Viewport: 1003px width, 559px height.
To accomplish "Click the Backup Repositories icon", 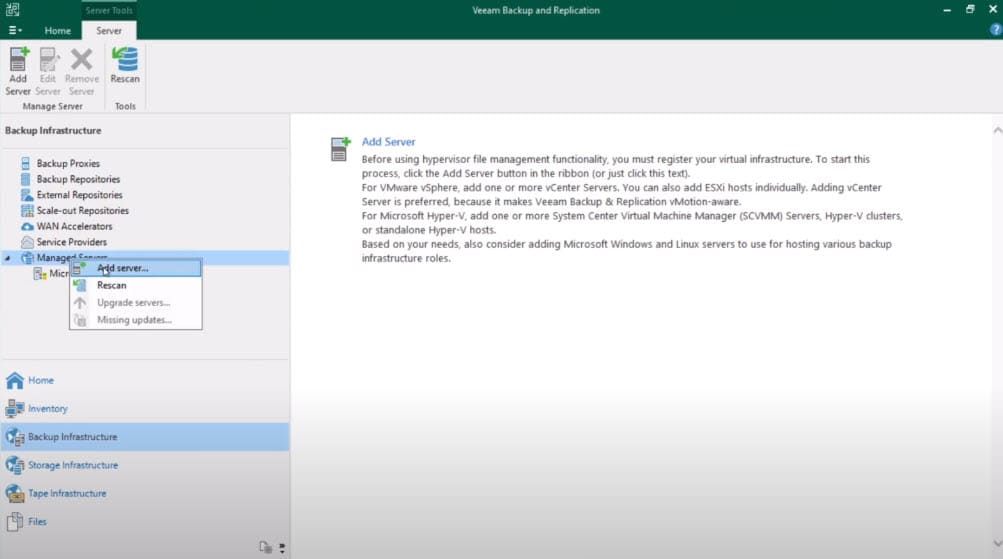I will (26, 179).
